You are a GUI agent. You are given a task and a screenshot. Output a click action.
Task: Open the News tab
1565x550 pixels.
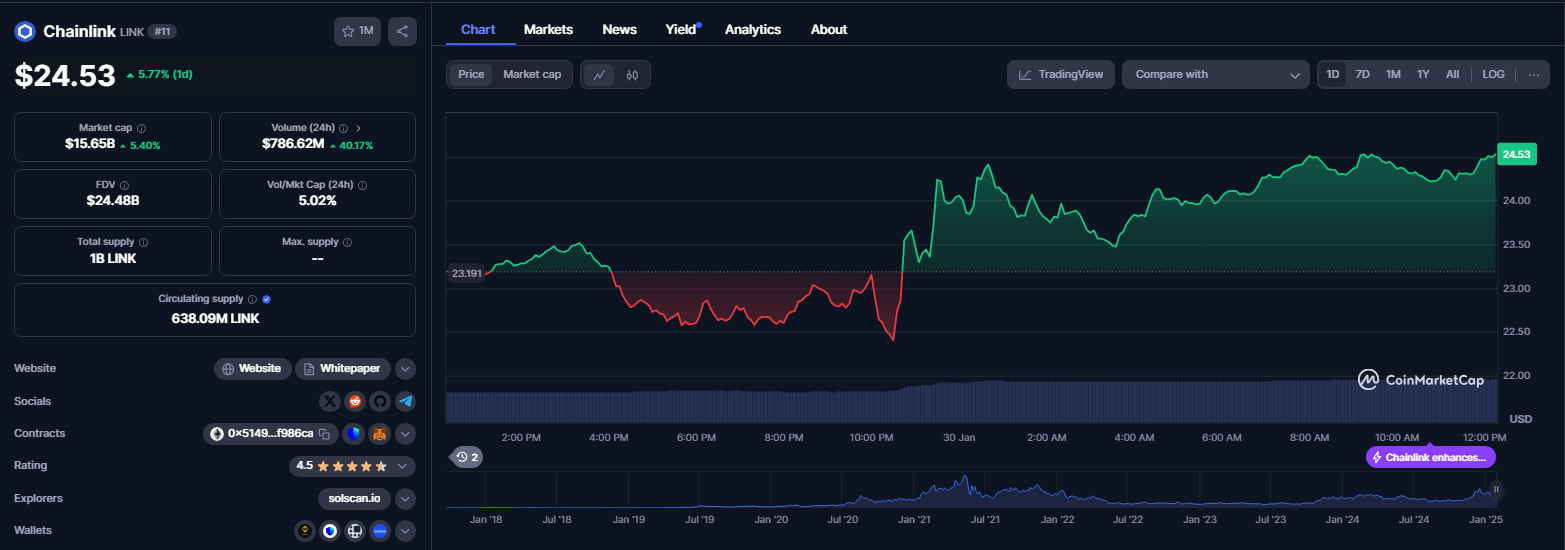tap(619, 29)
